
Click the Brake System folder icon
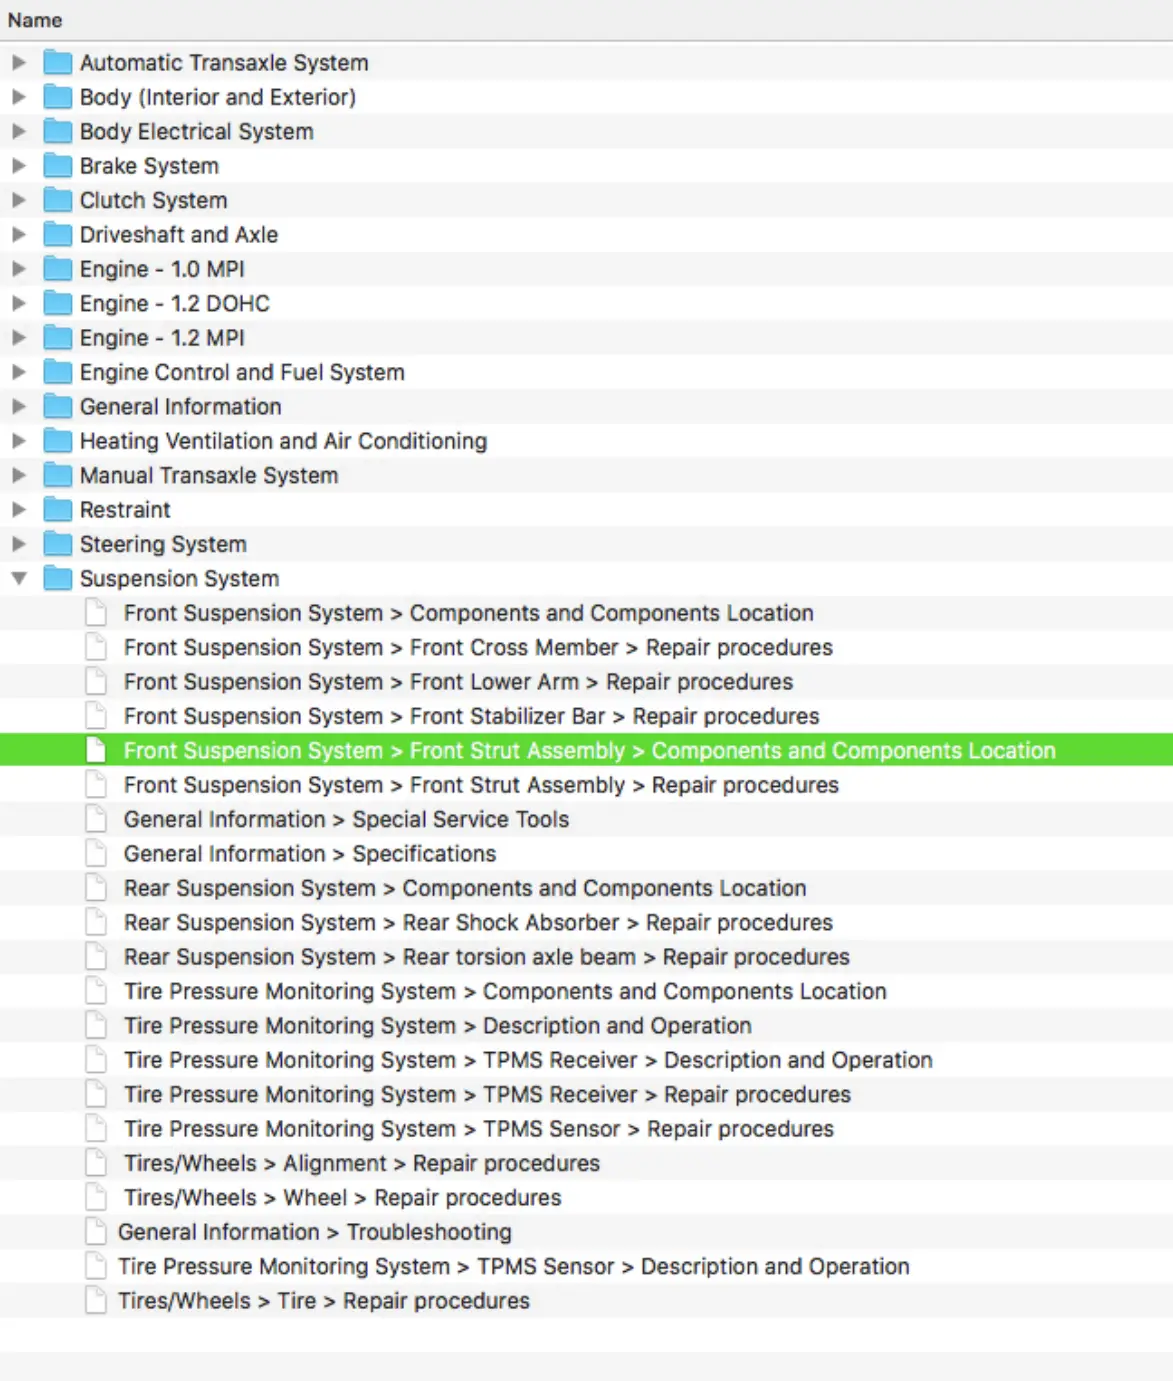59,166
